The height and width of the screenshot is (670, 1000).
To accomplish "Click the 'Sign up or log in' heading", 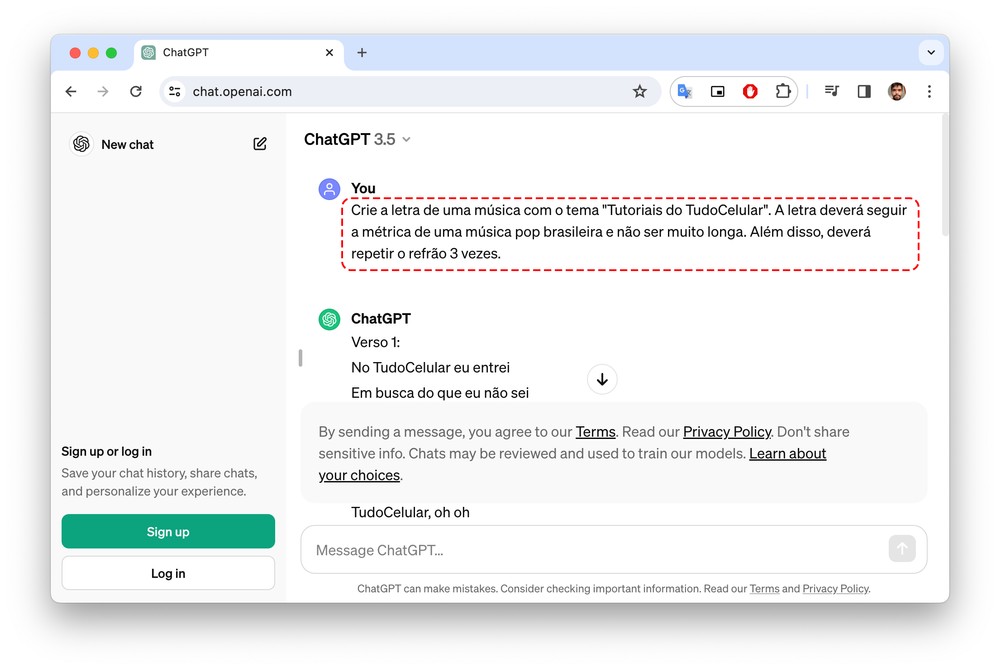I will 107,452.
